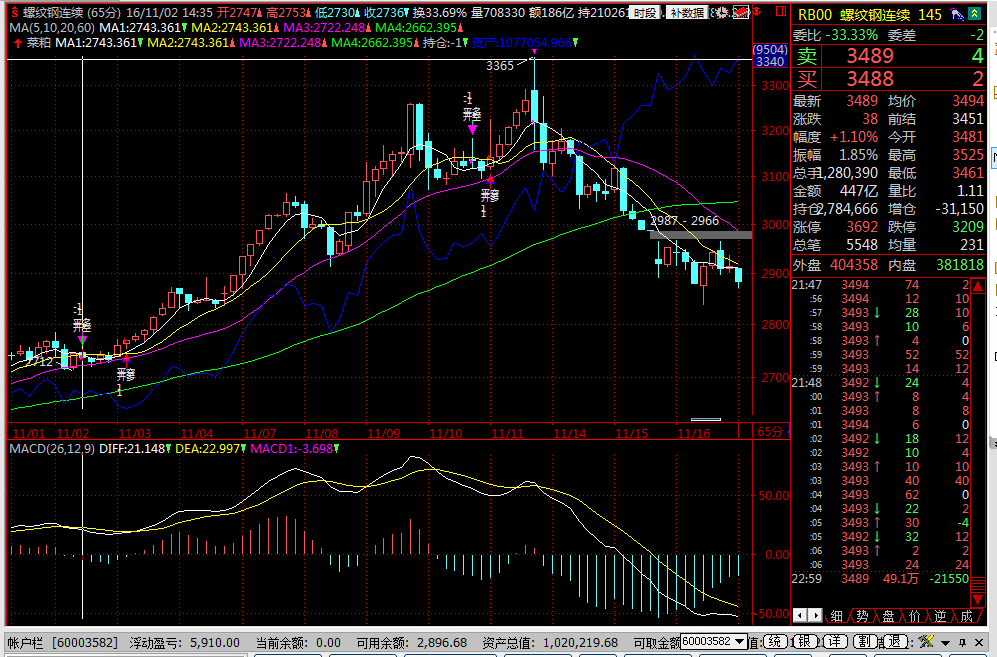Click the 浮动盈亏 5,910.00 field
The image size is (997, 657).
(x=185, y=642)
